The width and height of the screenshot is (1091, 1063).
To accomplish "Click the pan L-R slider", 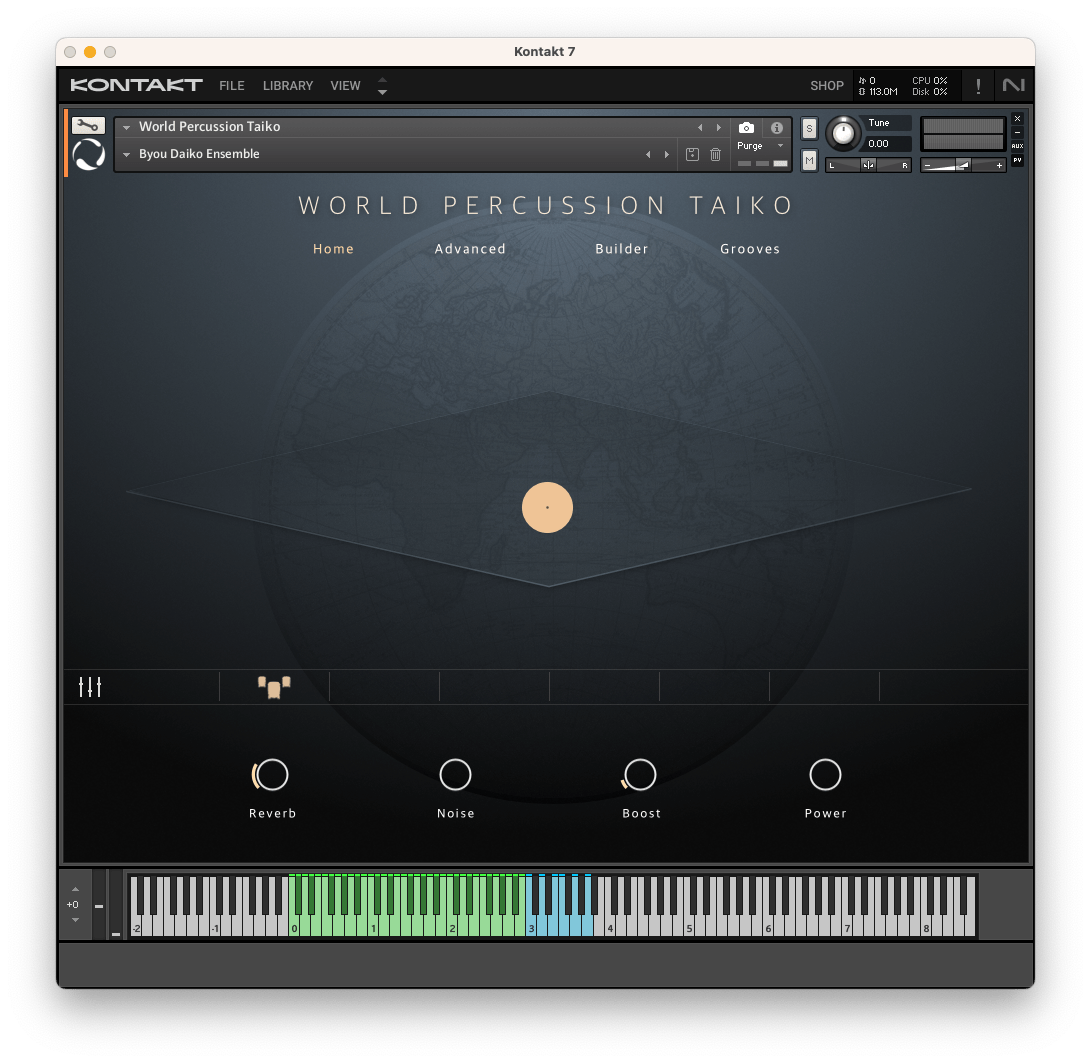I will (868, 166).
